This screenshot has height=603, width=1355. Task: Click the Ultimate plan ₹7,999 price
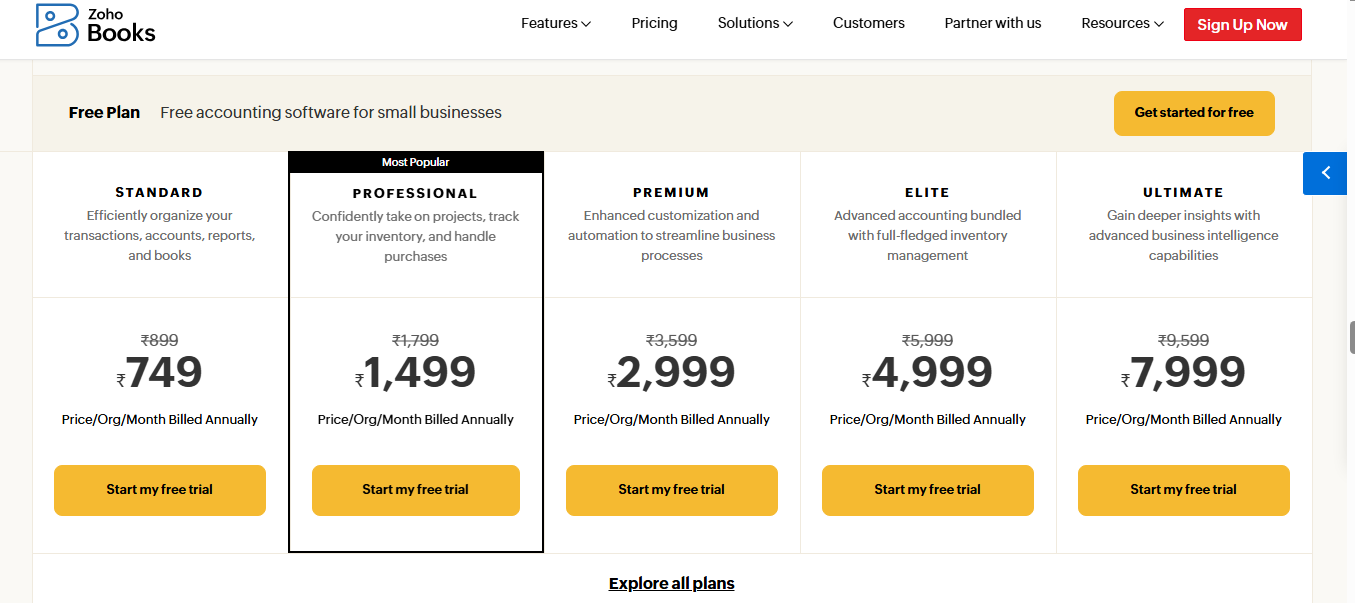point(1184,373)
